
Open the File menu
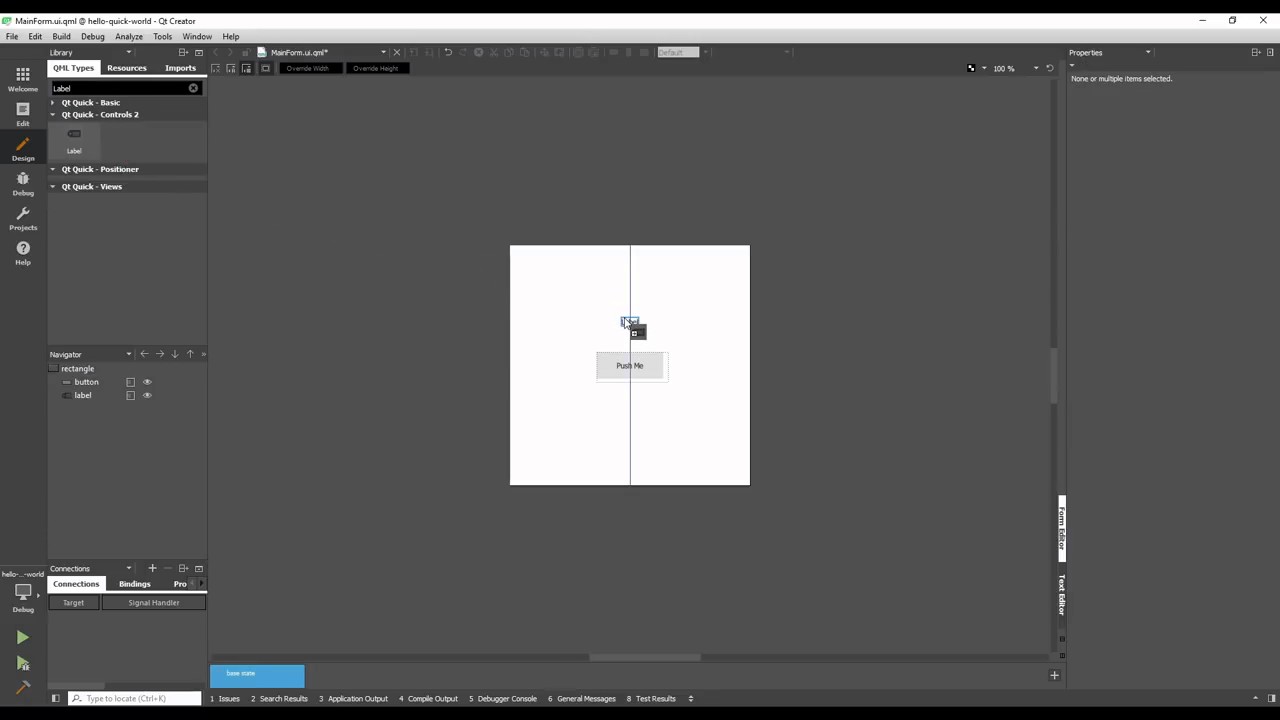click(12, 36)
